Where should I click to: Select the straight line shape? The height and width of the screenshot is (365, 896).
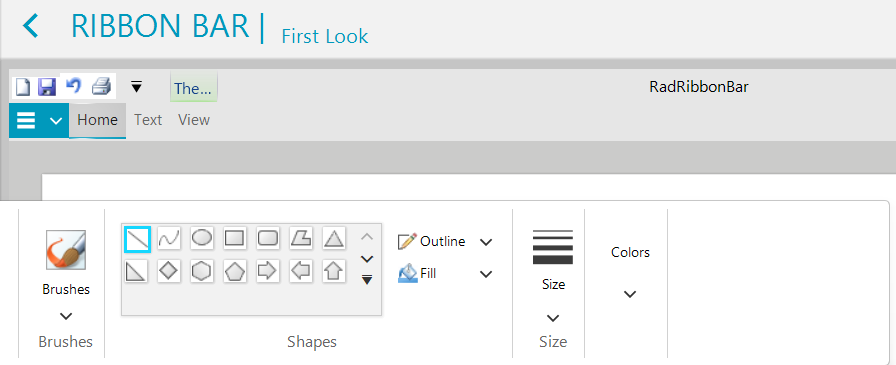pyautogui.click(x=137, y=239)
